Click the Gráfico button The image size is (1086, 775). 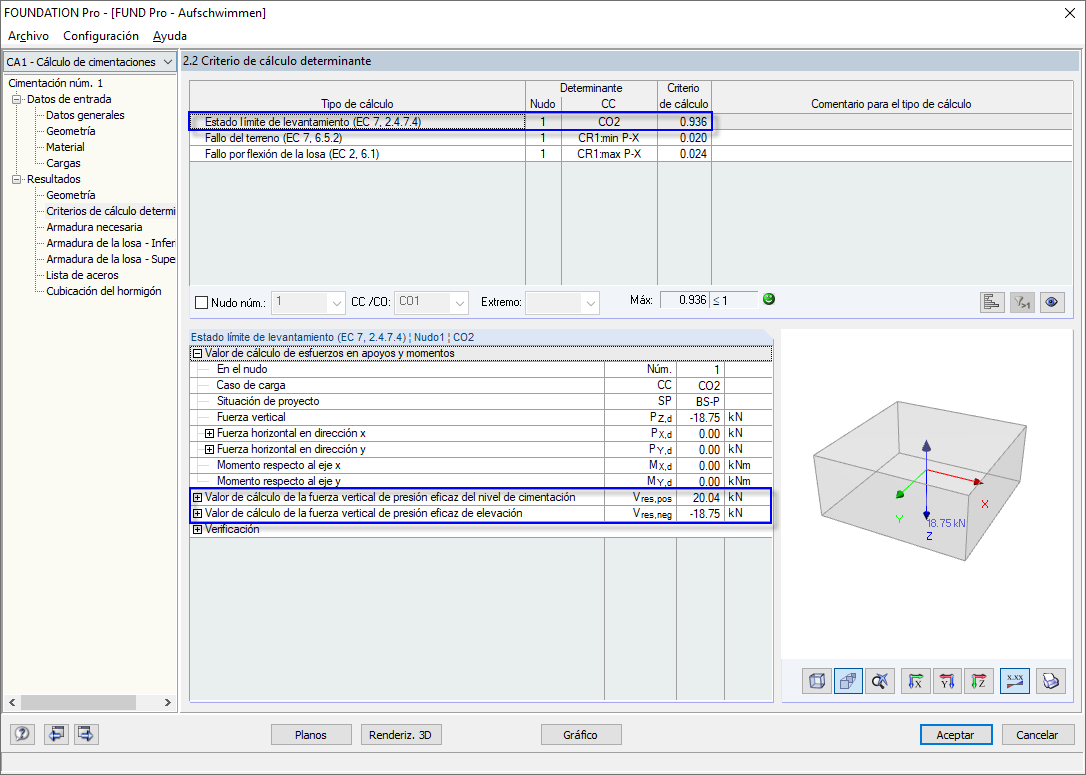click(581, 734)
